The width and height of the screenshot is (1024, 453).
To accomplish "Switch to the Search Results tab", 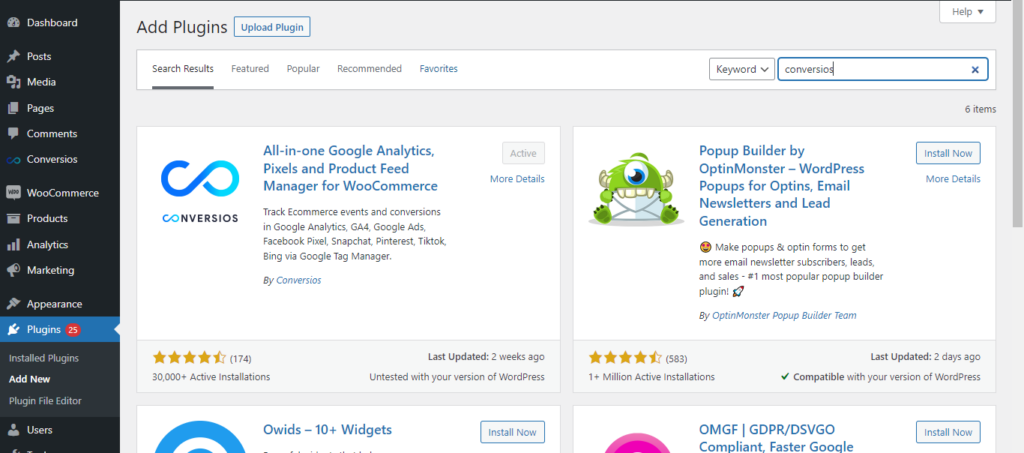I will pos(183,69).
